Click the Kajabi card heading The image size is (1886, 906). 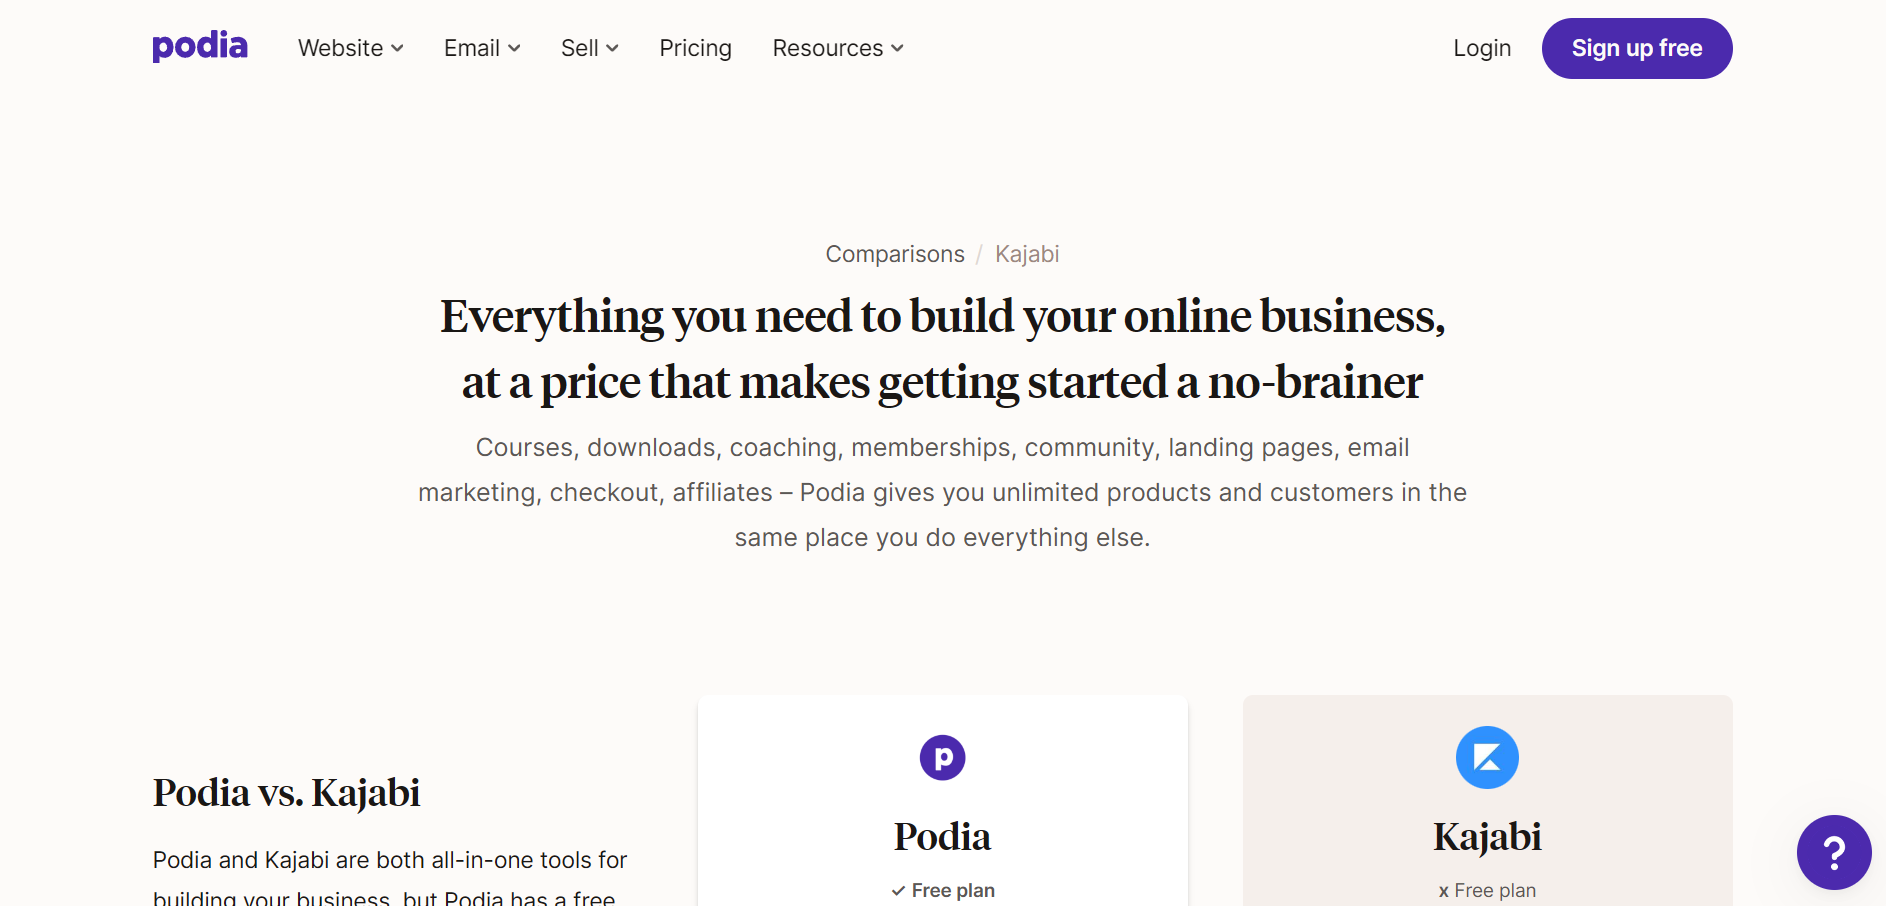(x=1487, y=836)
